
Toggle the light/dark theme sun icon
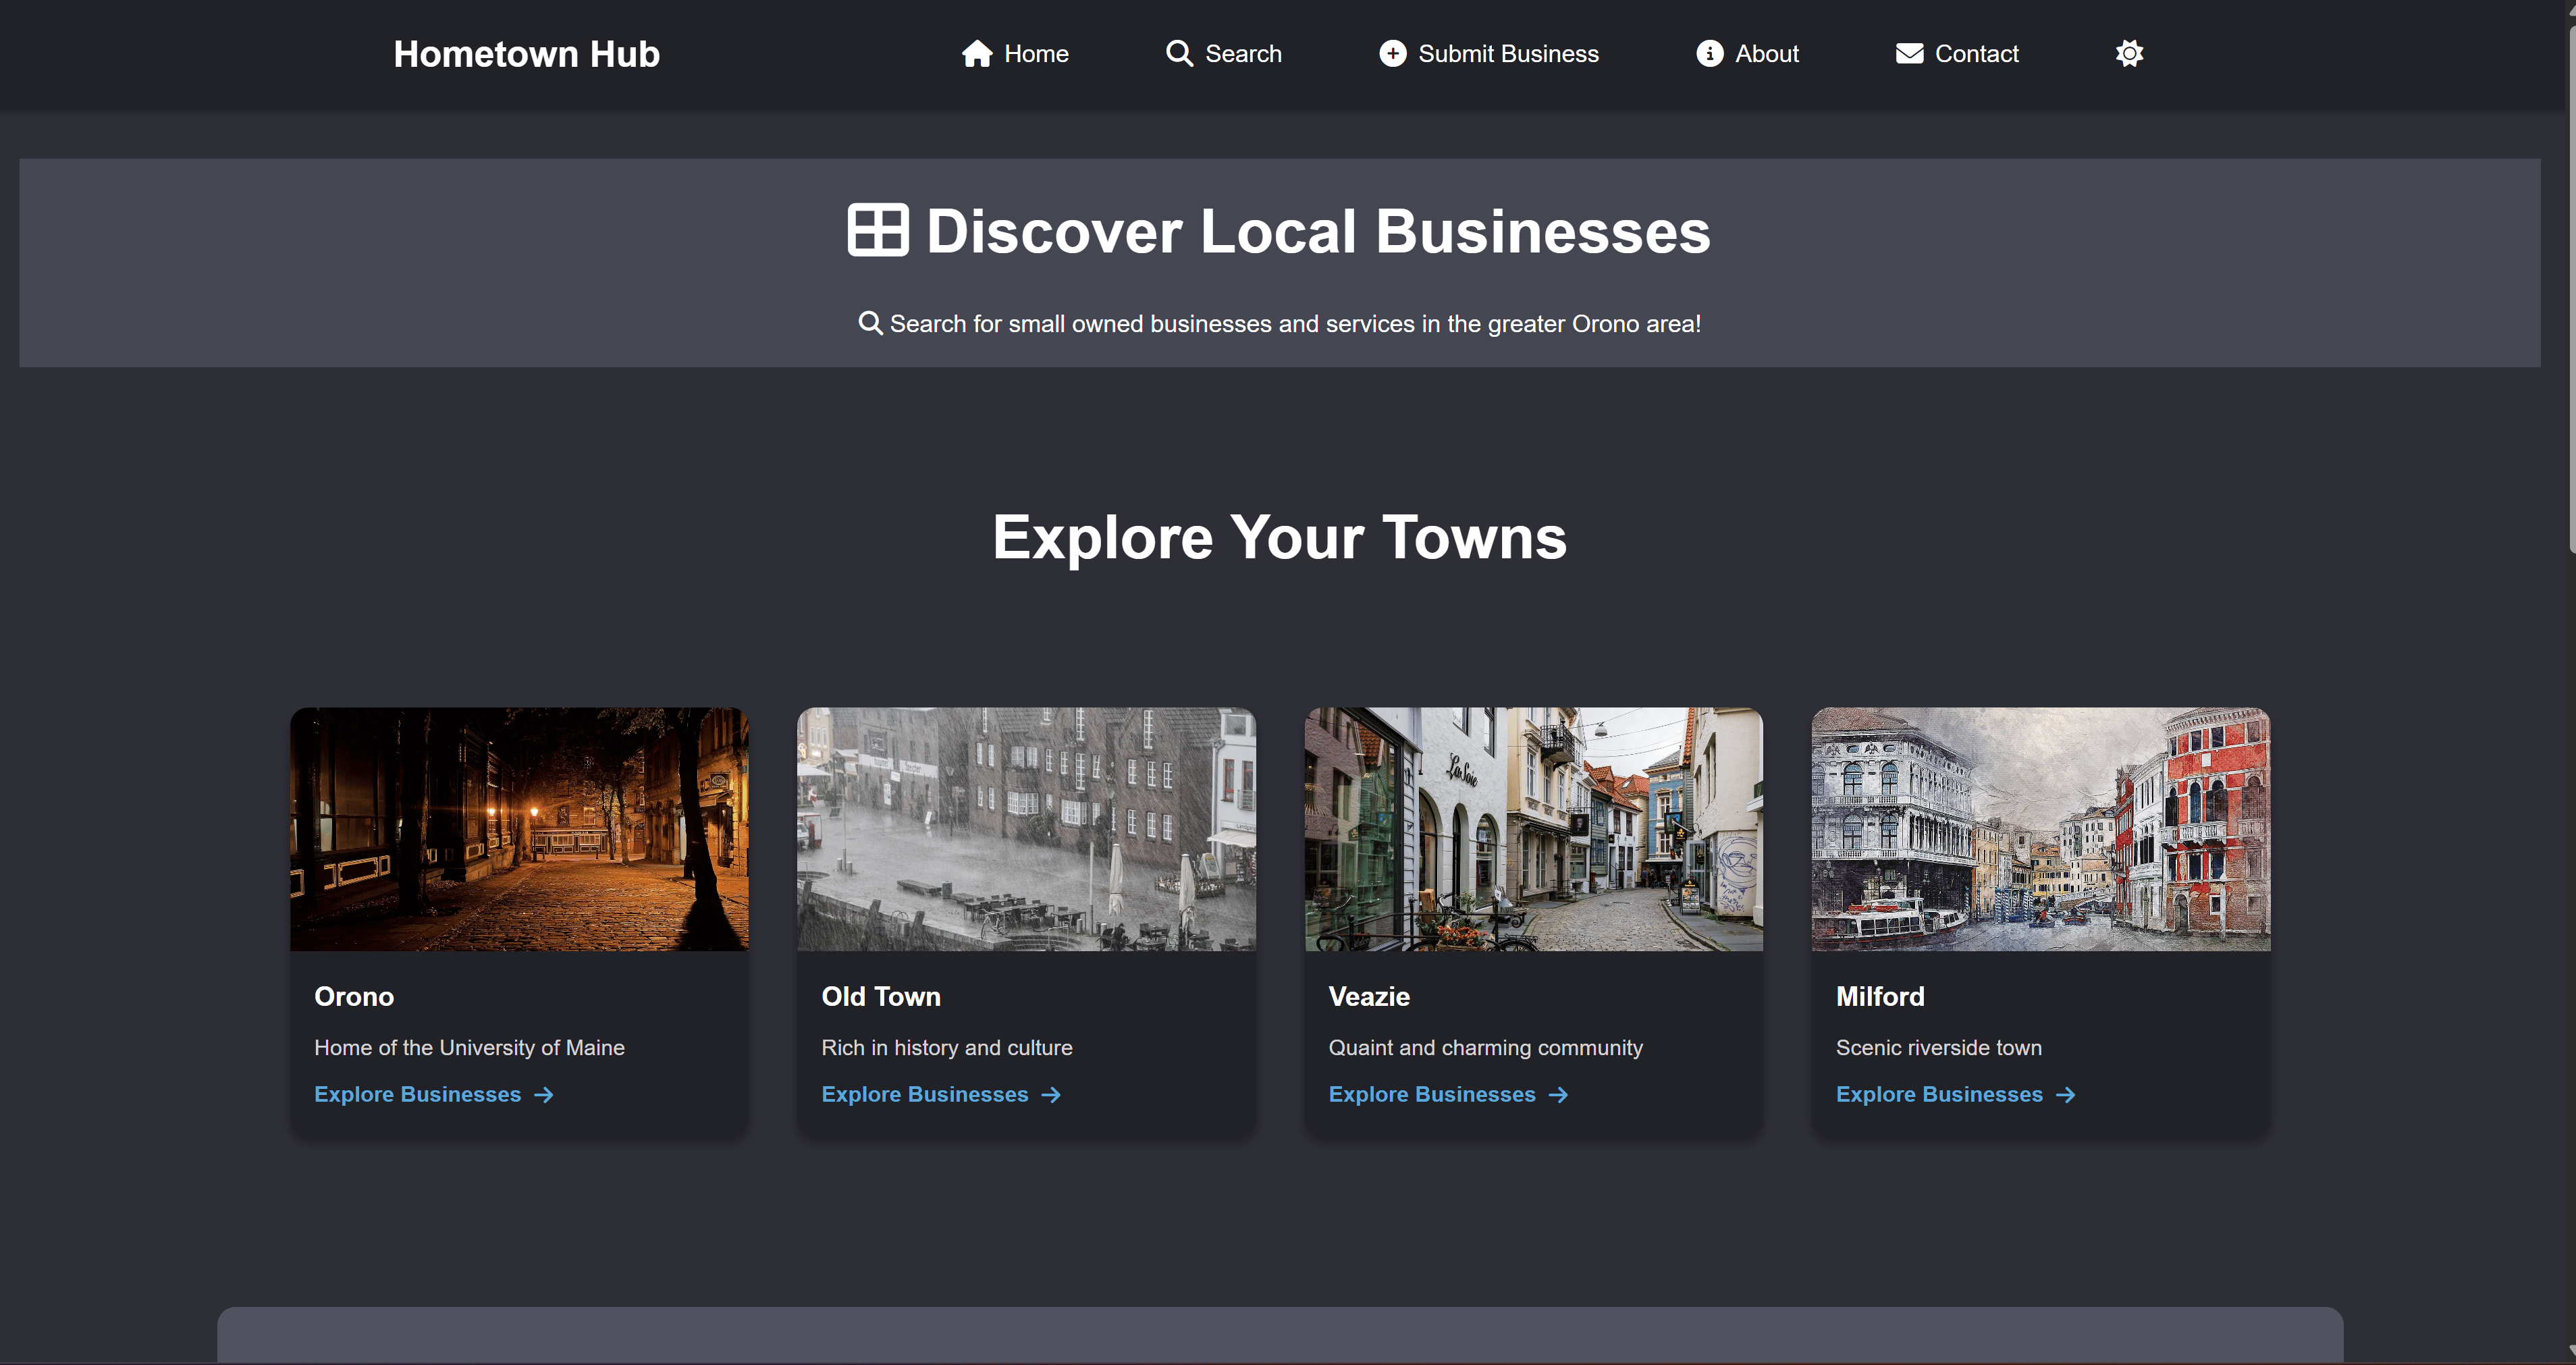[x=2129, y=54]
